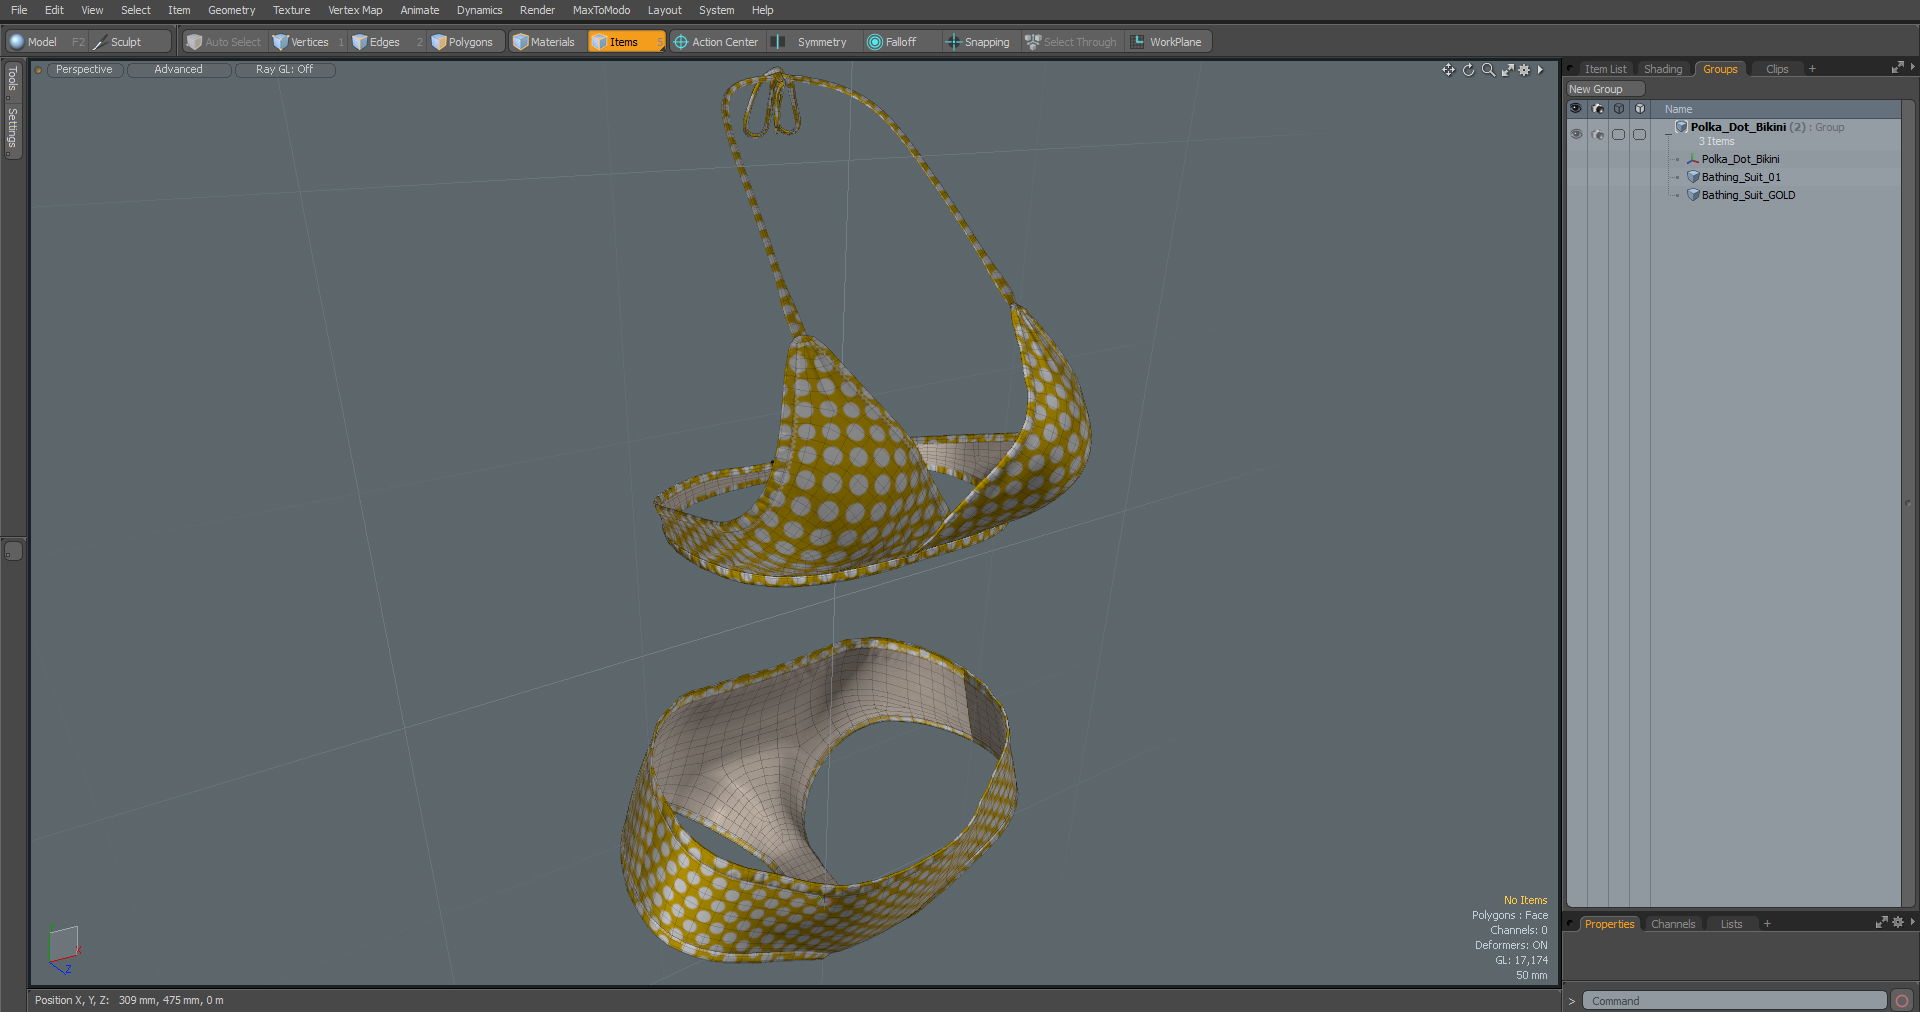Open the WorkPlane menu
This screenshot has height=1012, width=1920.
(1167, 42)
